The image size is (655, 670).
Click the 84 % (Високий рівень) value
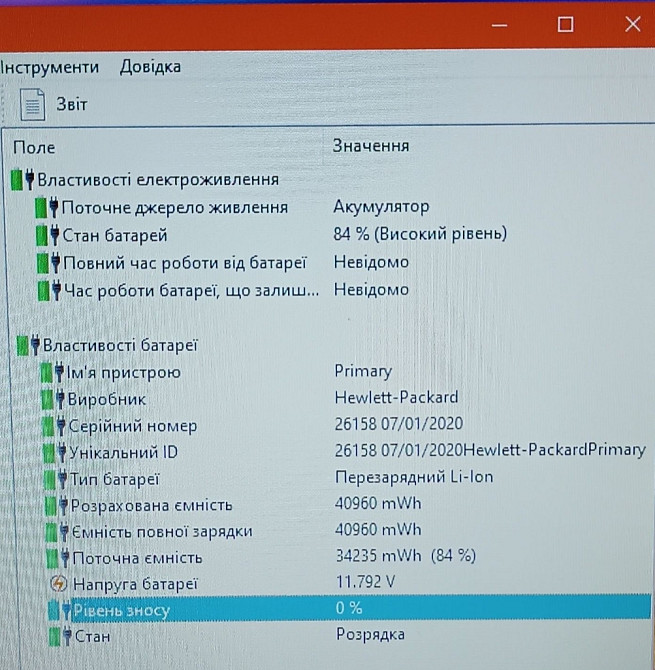point(420,234)
